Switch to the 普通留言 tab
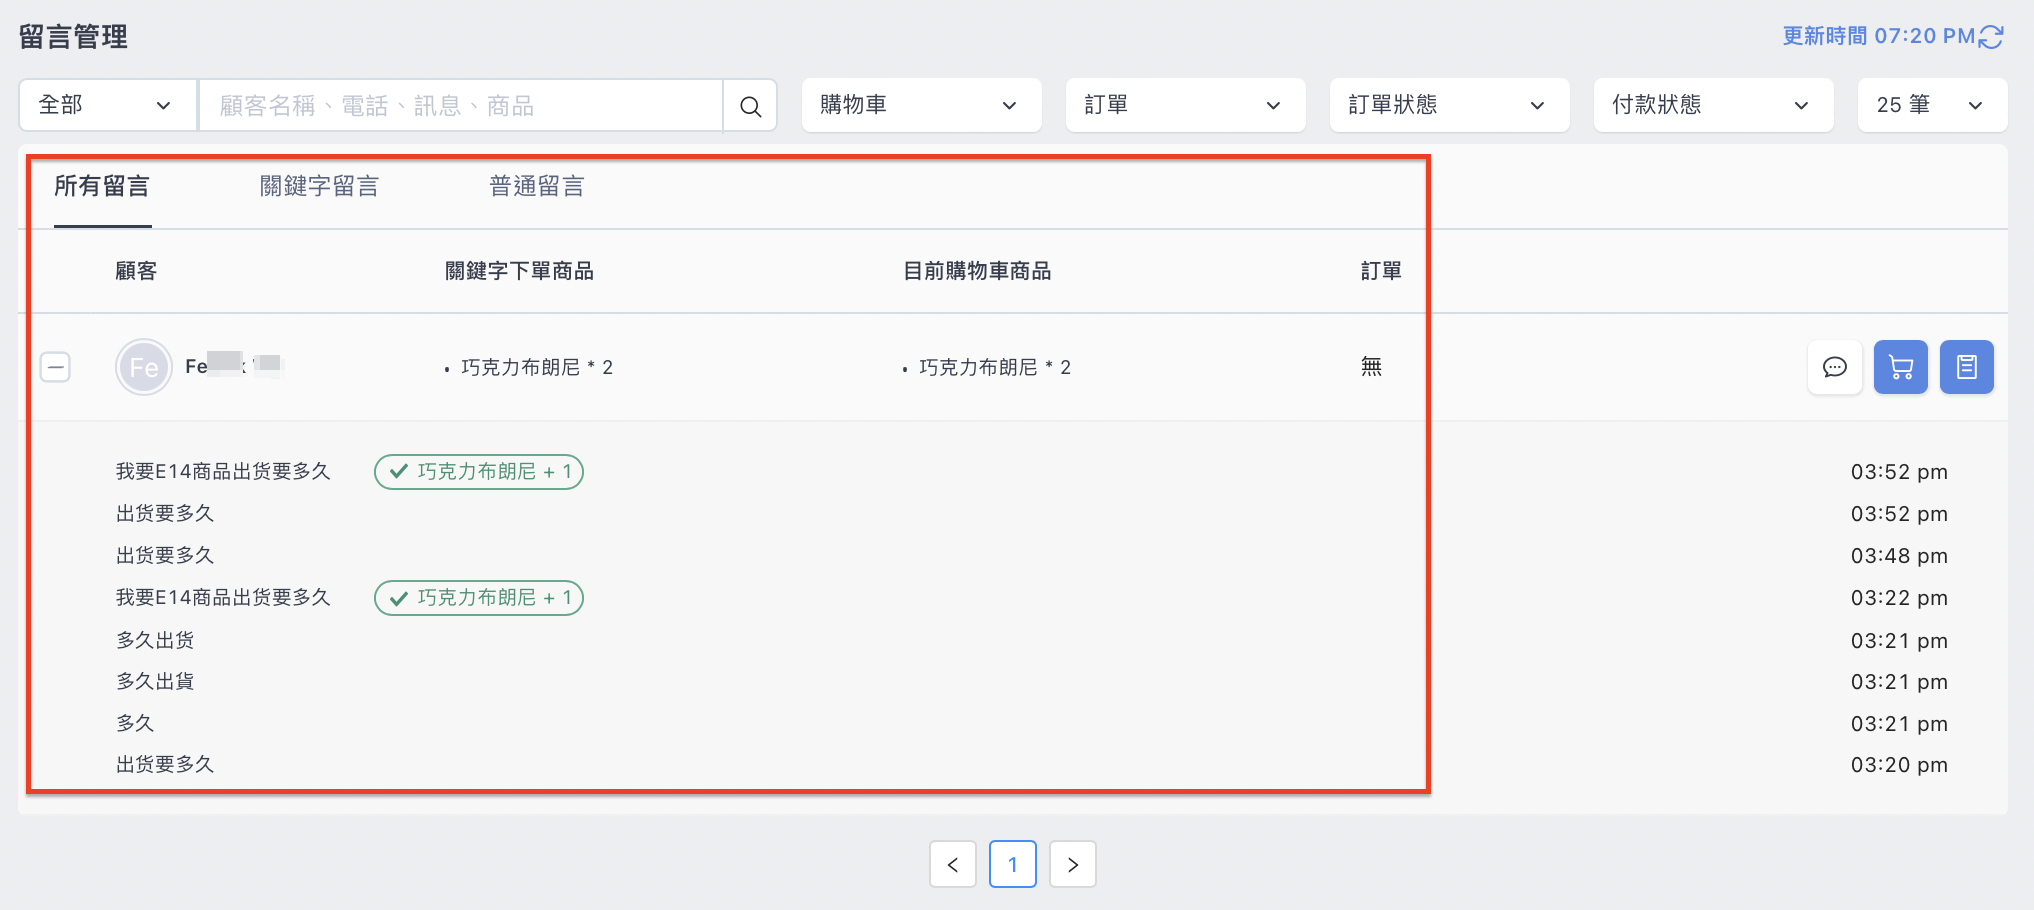Viewport: 2034px width, 910px height. coord(536,186)
